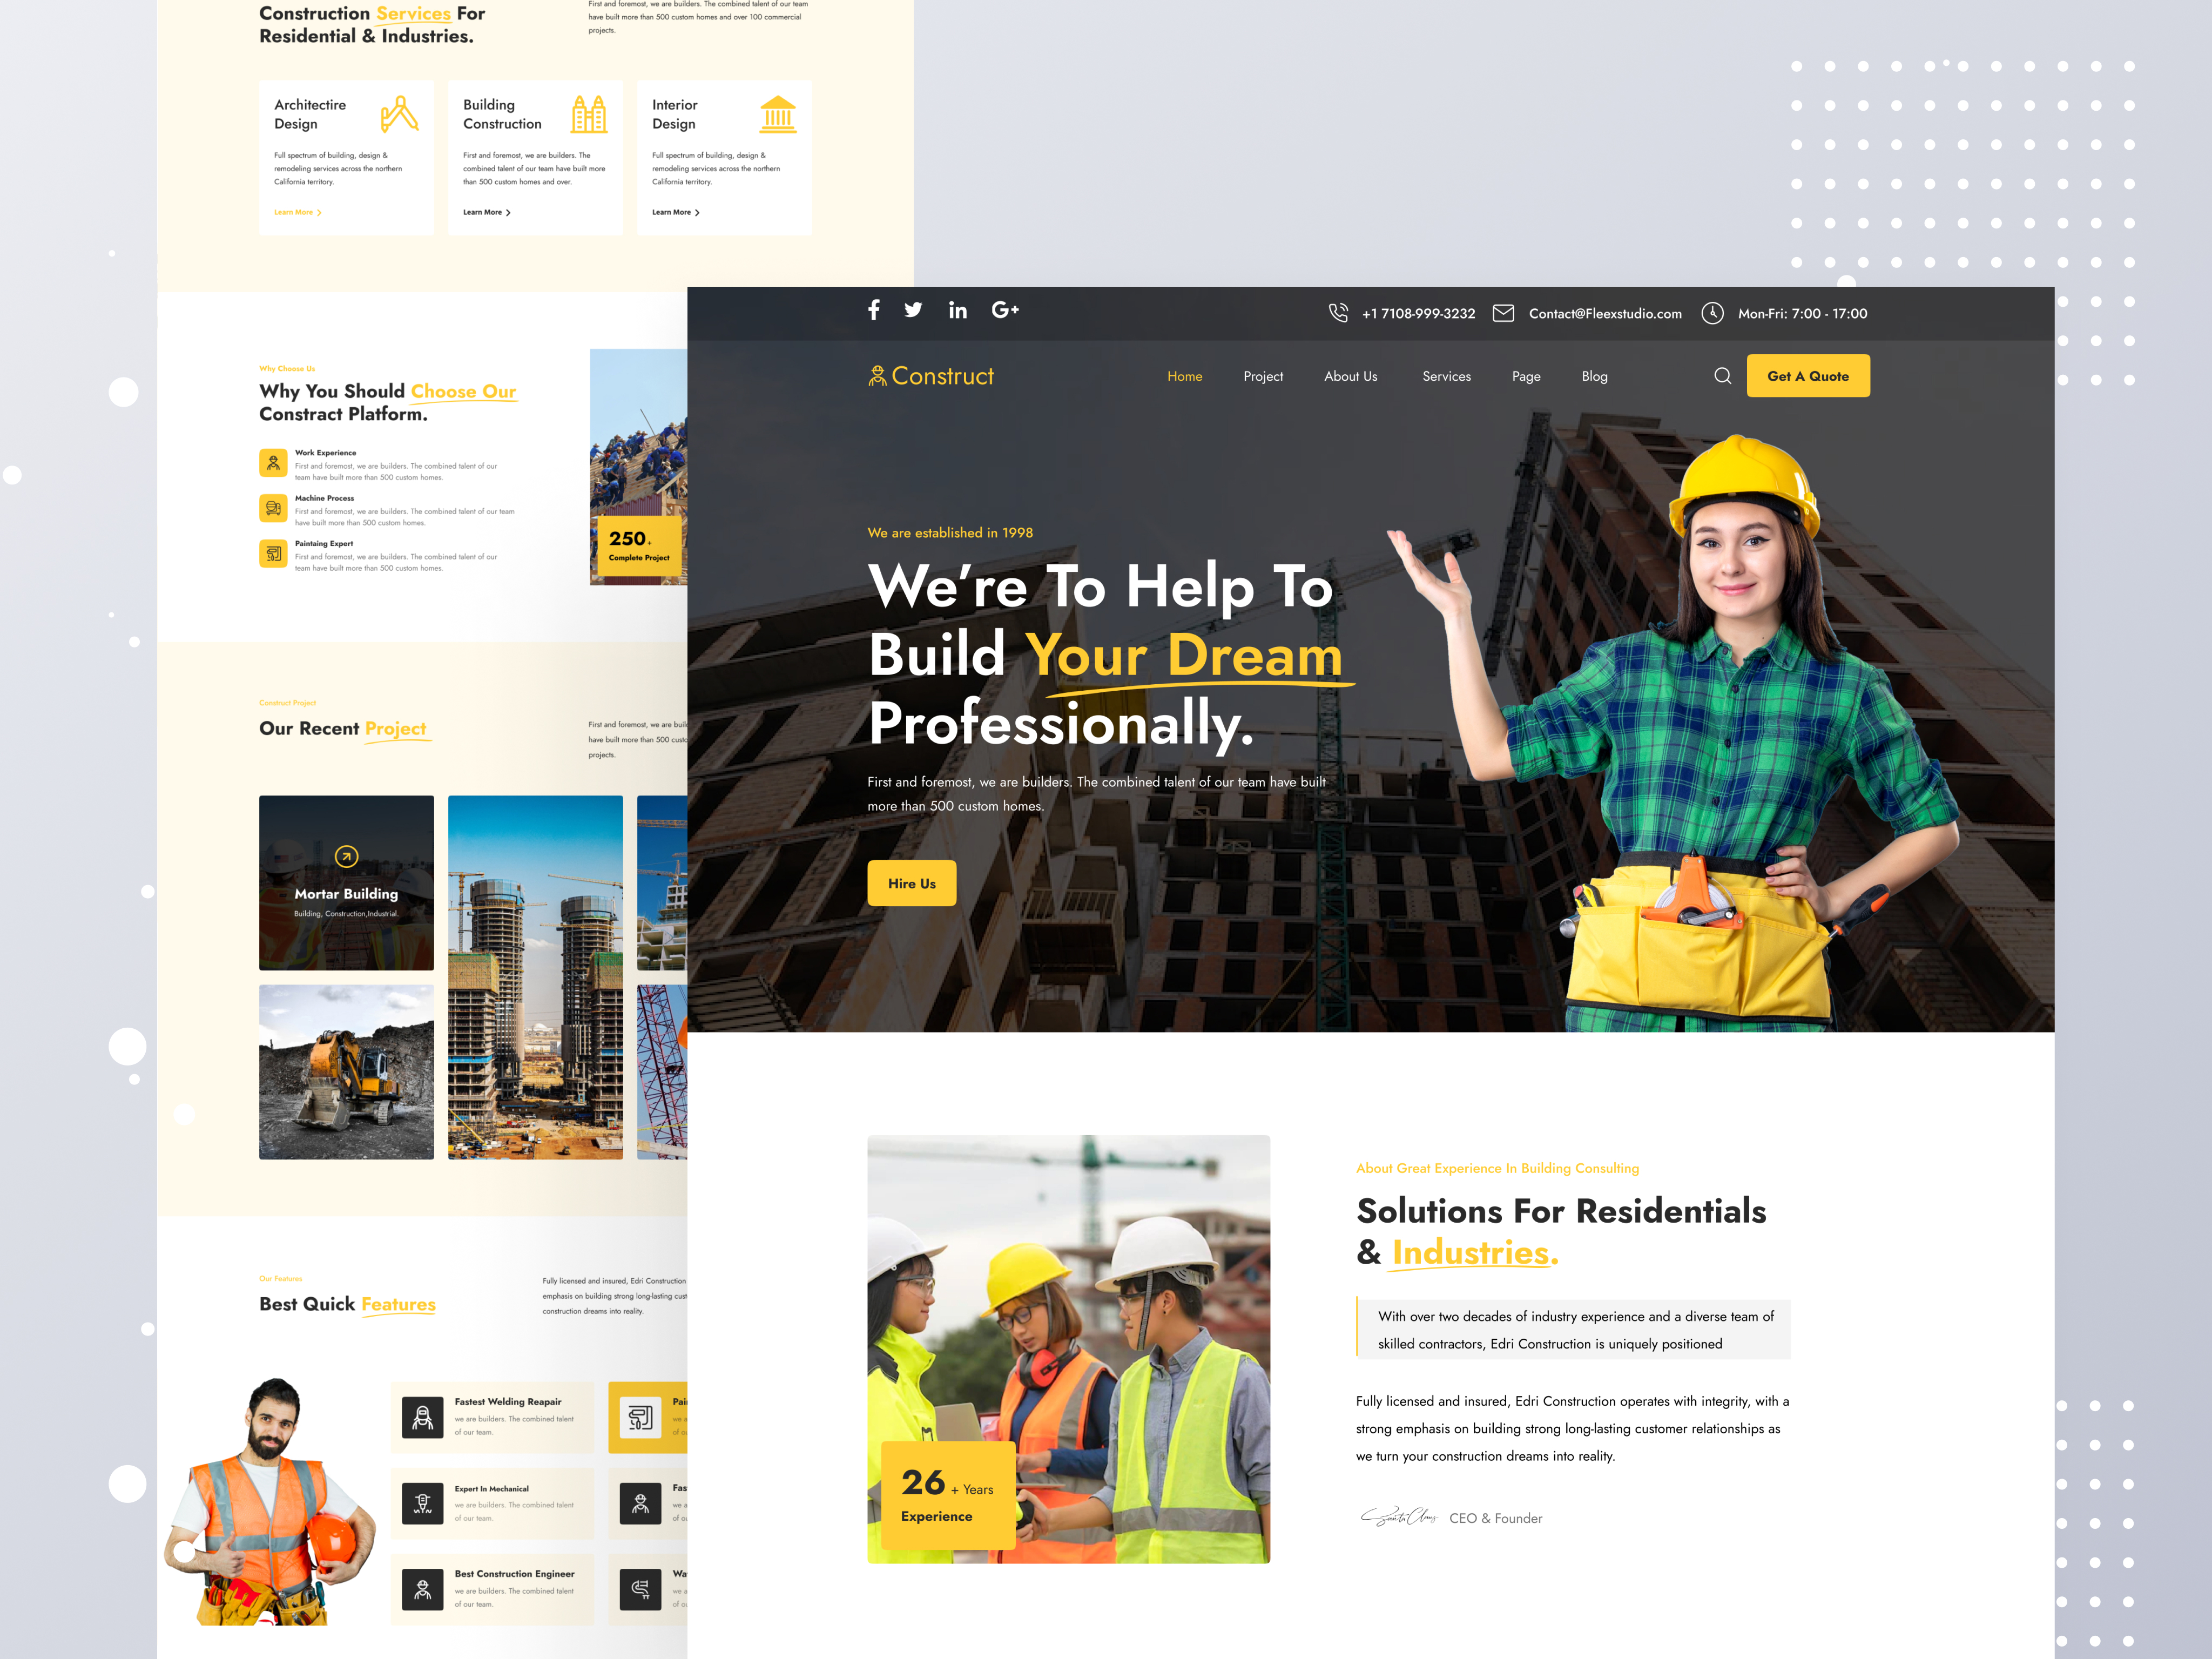The height and width of the screenshot is (1659, 2212).
Task: Toggle the Blog menu expander
Action: point(1595,375)
